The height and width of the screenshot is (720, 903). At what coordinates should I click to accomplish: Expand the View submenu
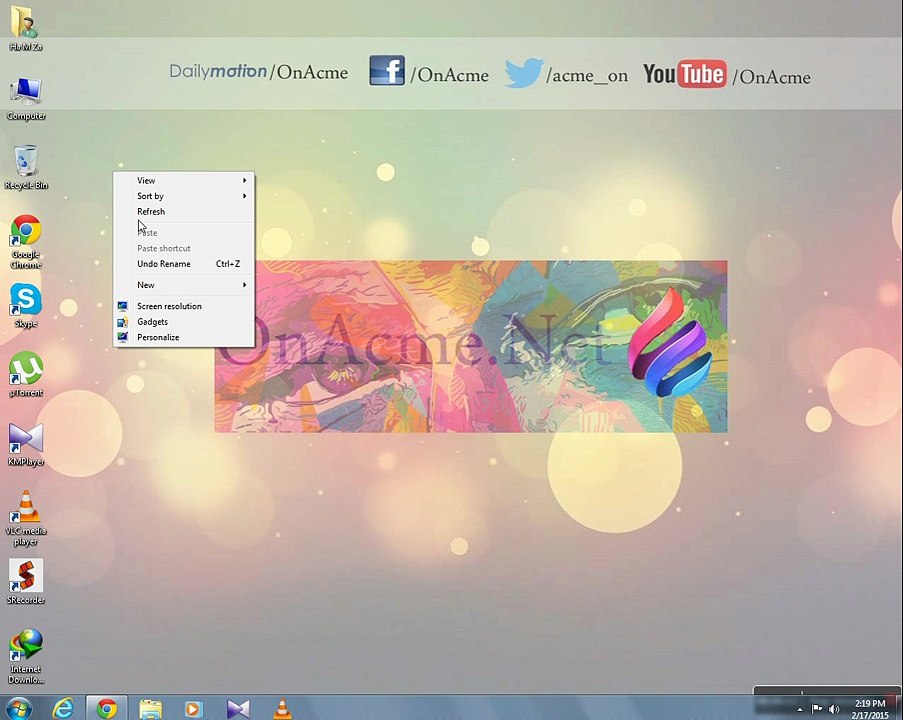[x=184, y=180]
